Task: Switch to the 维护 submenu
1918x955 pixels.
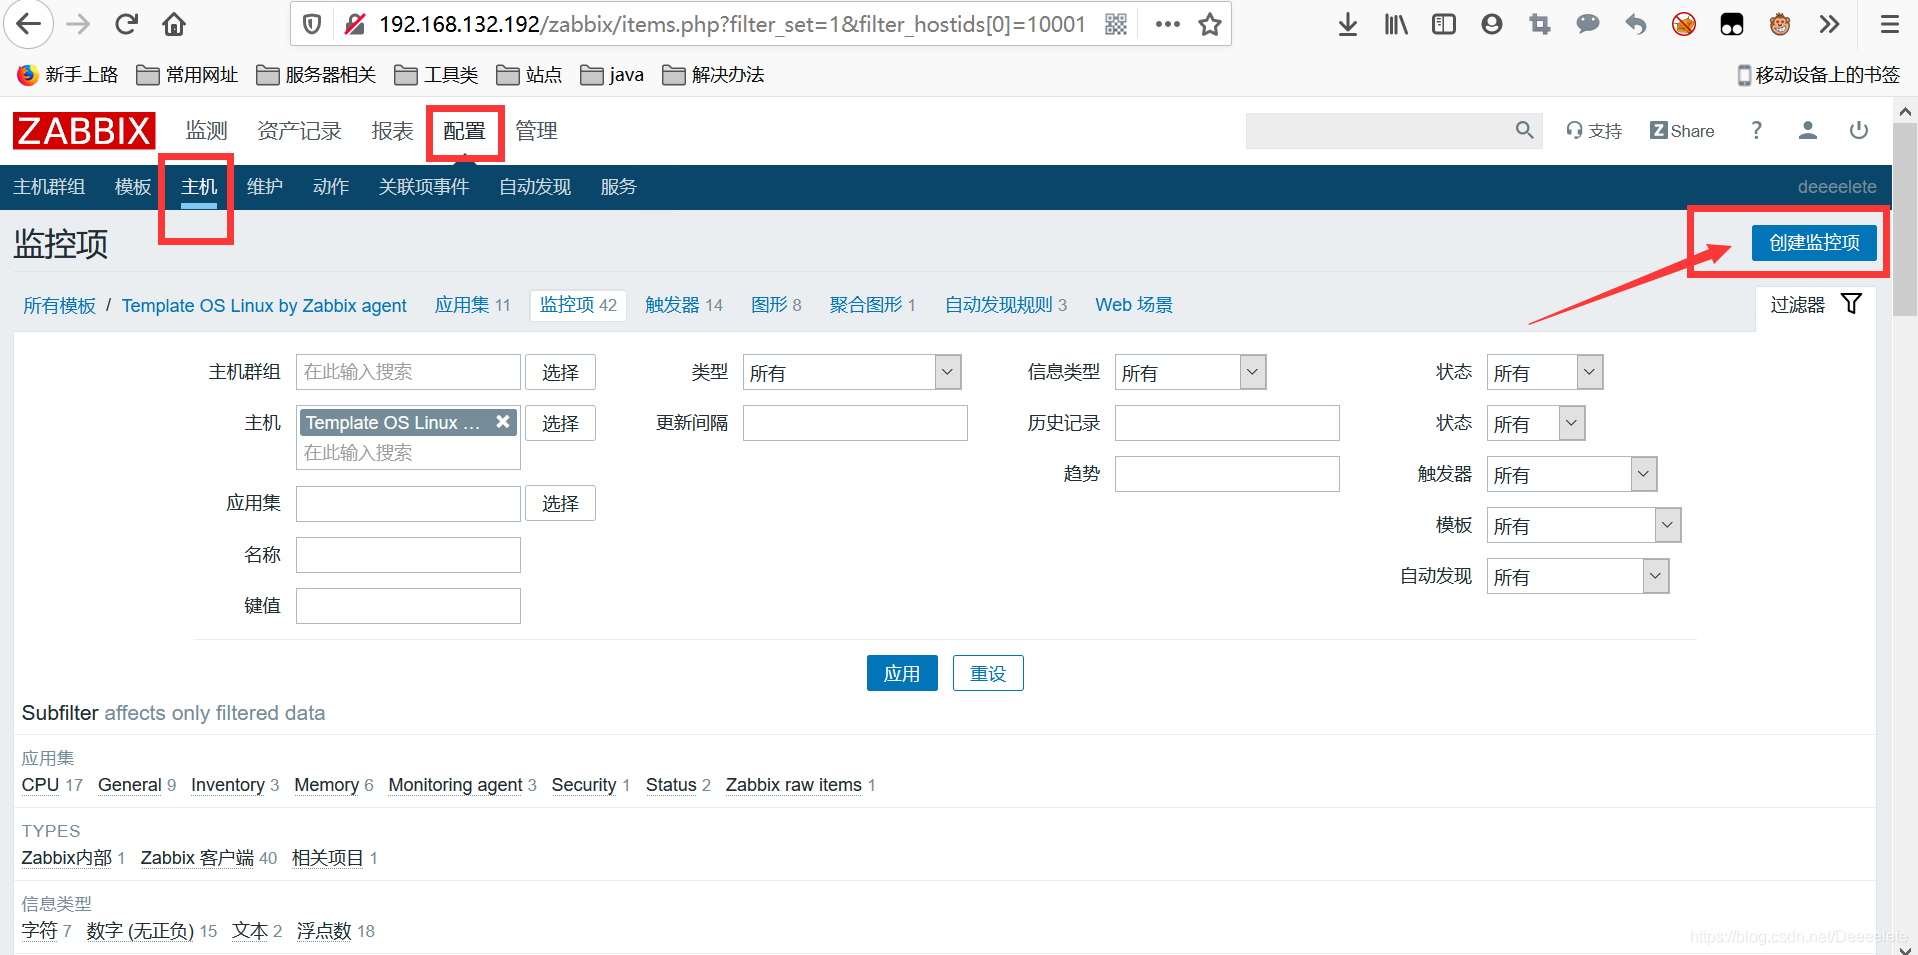Action: coord(265,187)
